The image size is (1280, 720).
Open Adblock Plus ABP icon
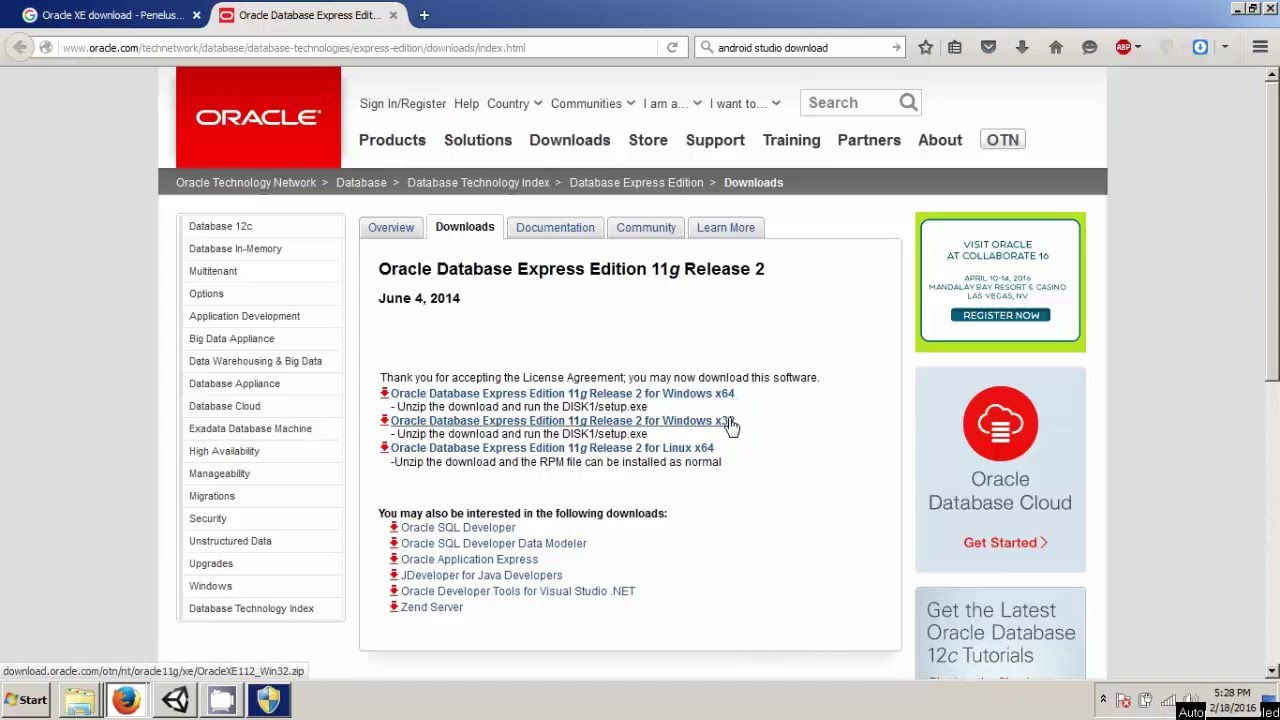(1123, 47)
